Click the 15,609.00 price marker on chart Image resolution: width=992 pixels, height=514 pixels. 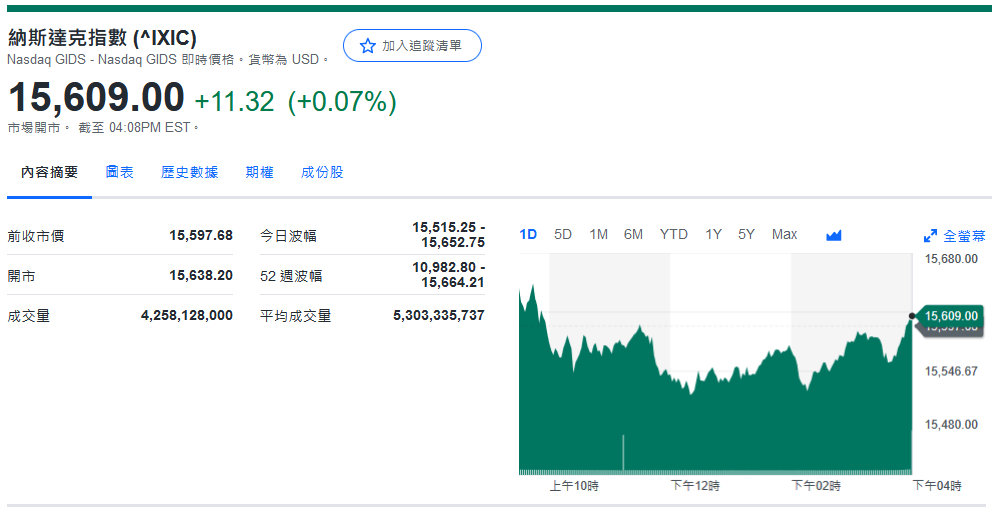[x=950, y=316]
